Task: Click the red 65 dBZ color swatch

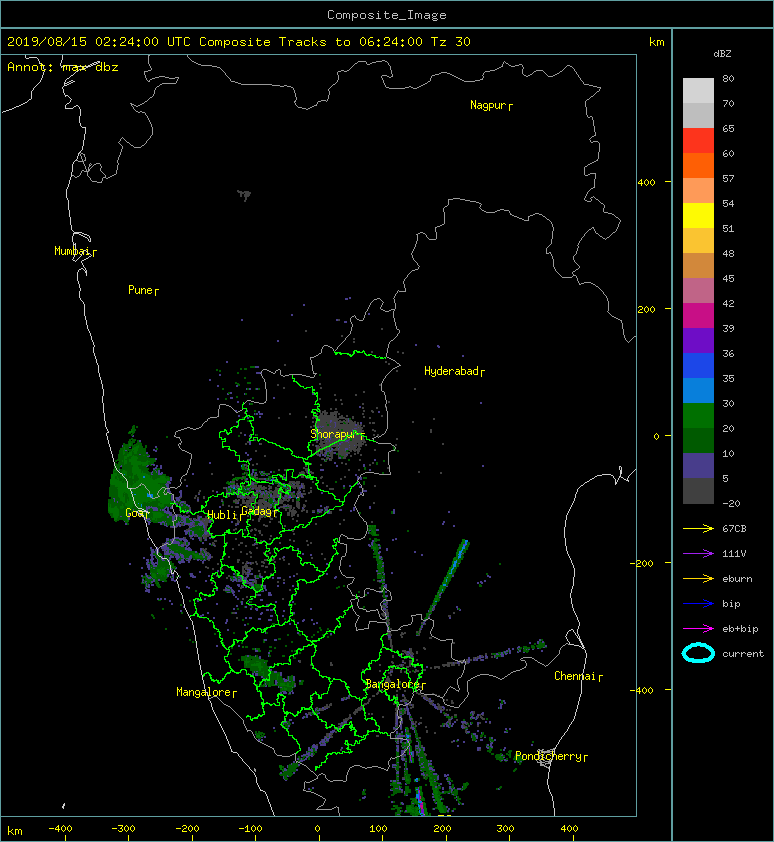Action: click(x=698, y=141)
